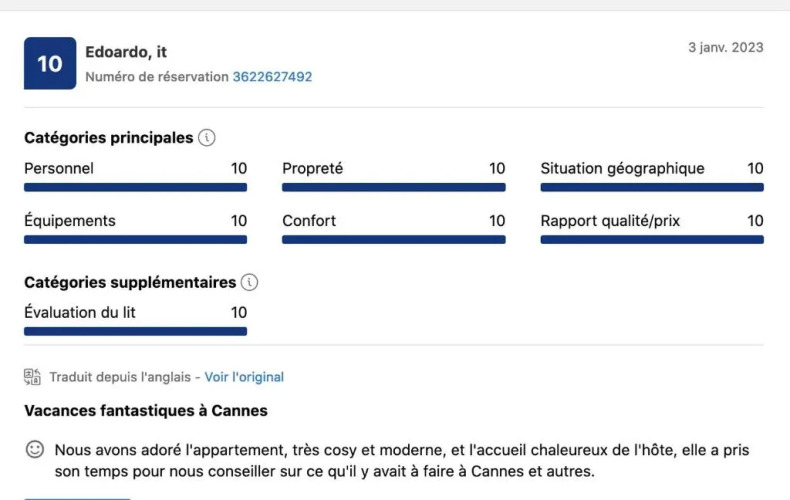Click the translation icon next to Traduit
This screenshot has width=790, height=500.
tap(33, 377)
